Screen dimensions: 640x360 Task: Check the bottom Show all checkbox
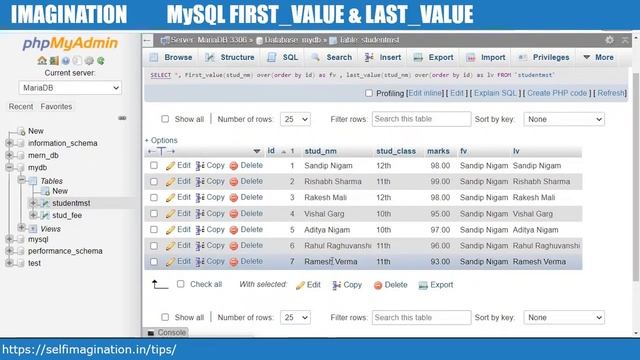tap(165, 317)
